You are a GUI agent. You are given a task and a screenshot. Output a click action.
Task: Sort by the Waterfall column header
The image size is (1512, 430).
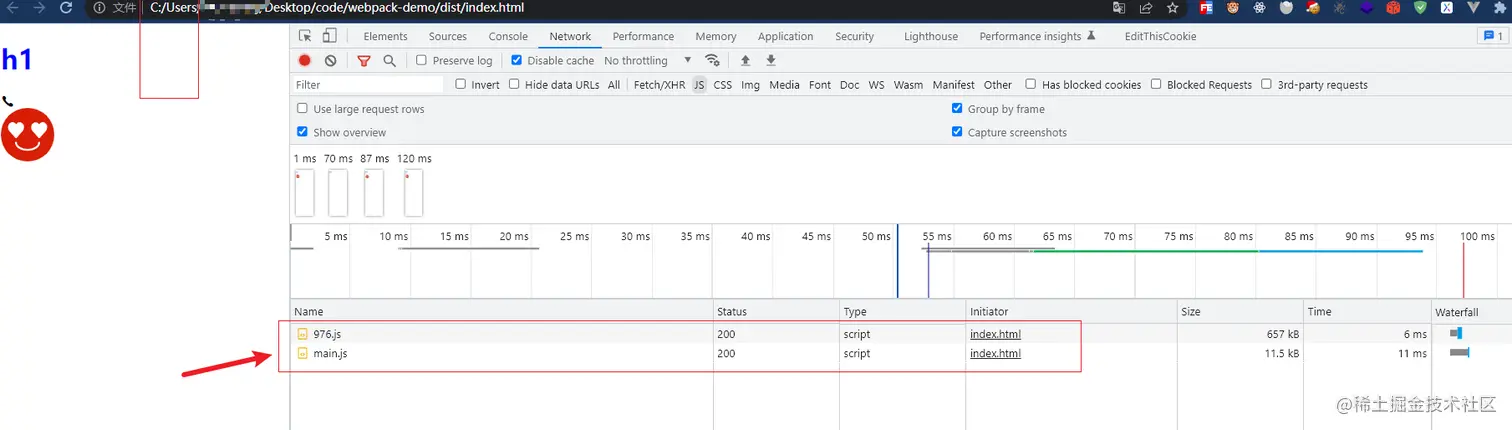(1472, 312)
